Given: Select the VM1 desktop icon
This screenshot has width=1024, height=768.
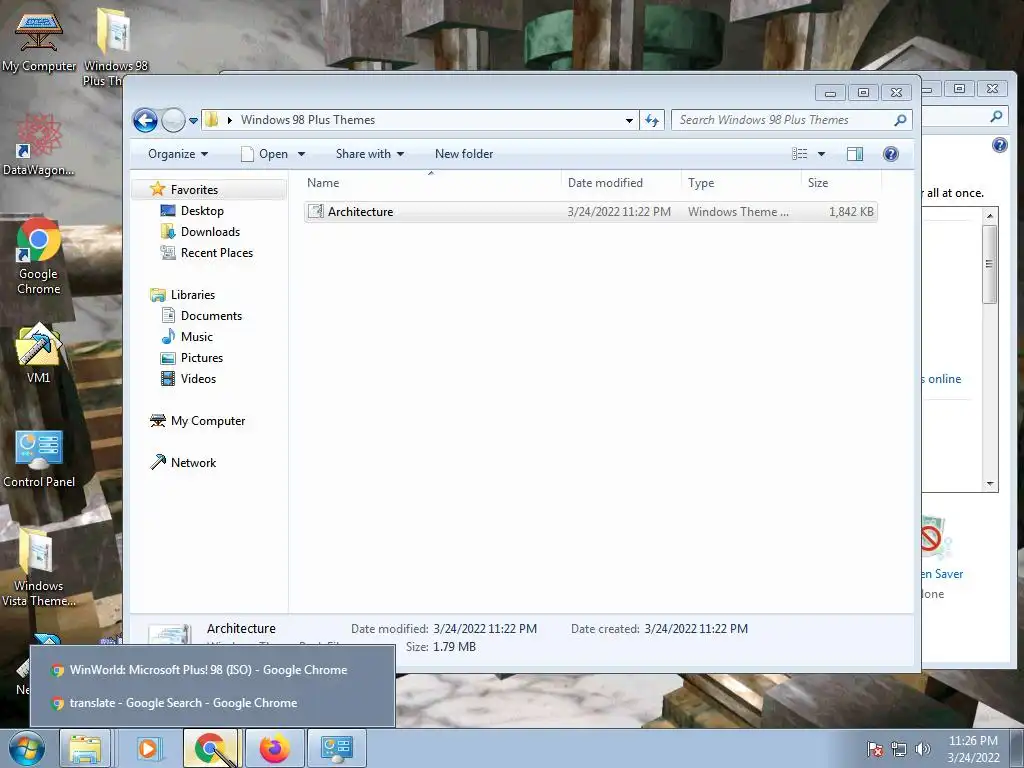Looking at the screenshot, I should coord(39,353).
